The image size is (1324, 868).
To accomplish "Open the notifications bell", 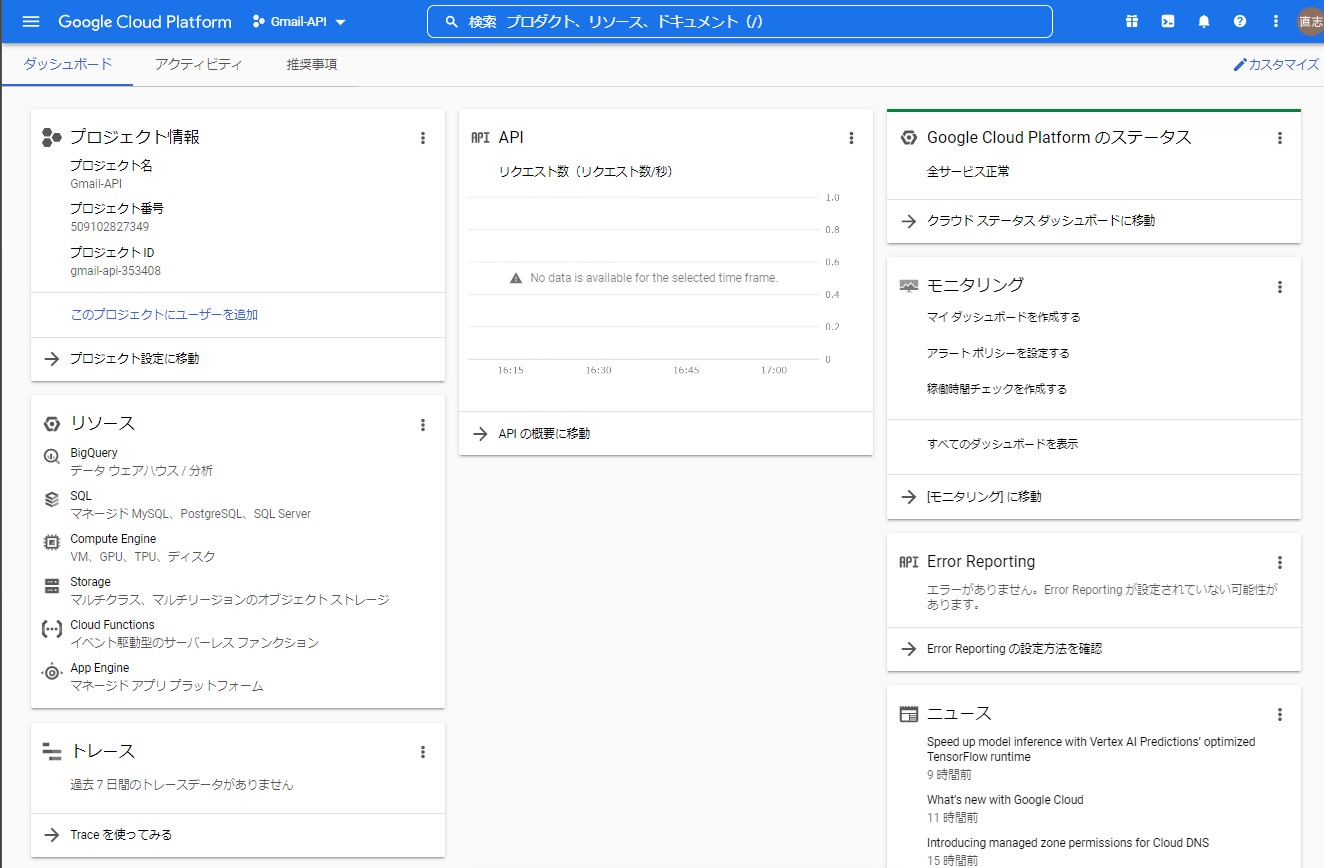I will click(x=1204, y=21).
